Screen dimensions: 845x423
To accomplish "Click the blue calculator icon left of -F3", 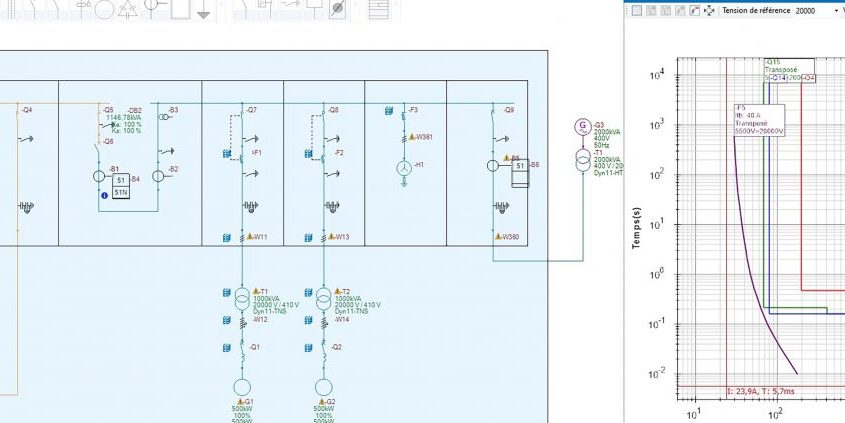I will (389, 110).
